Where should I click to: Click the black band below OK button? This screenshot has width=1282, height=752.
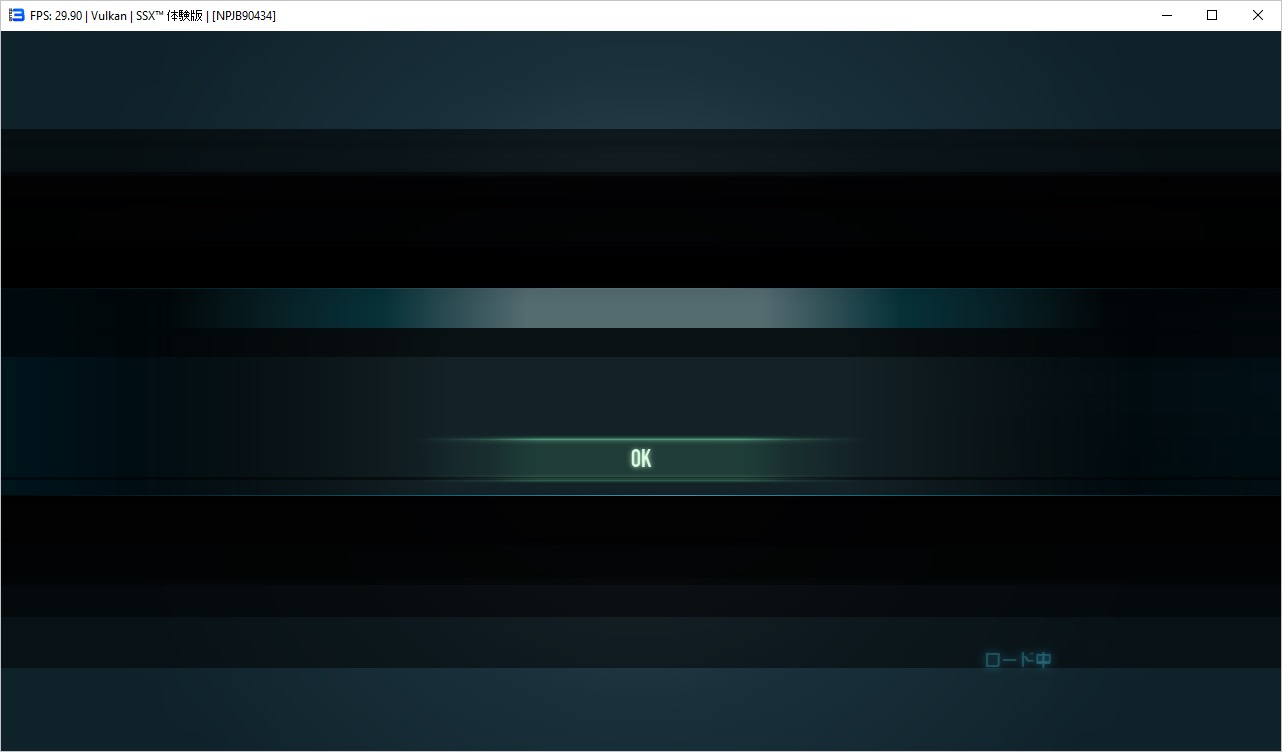click(x=640, y=540)
